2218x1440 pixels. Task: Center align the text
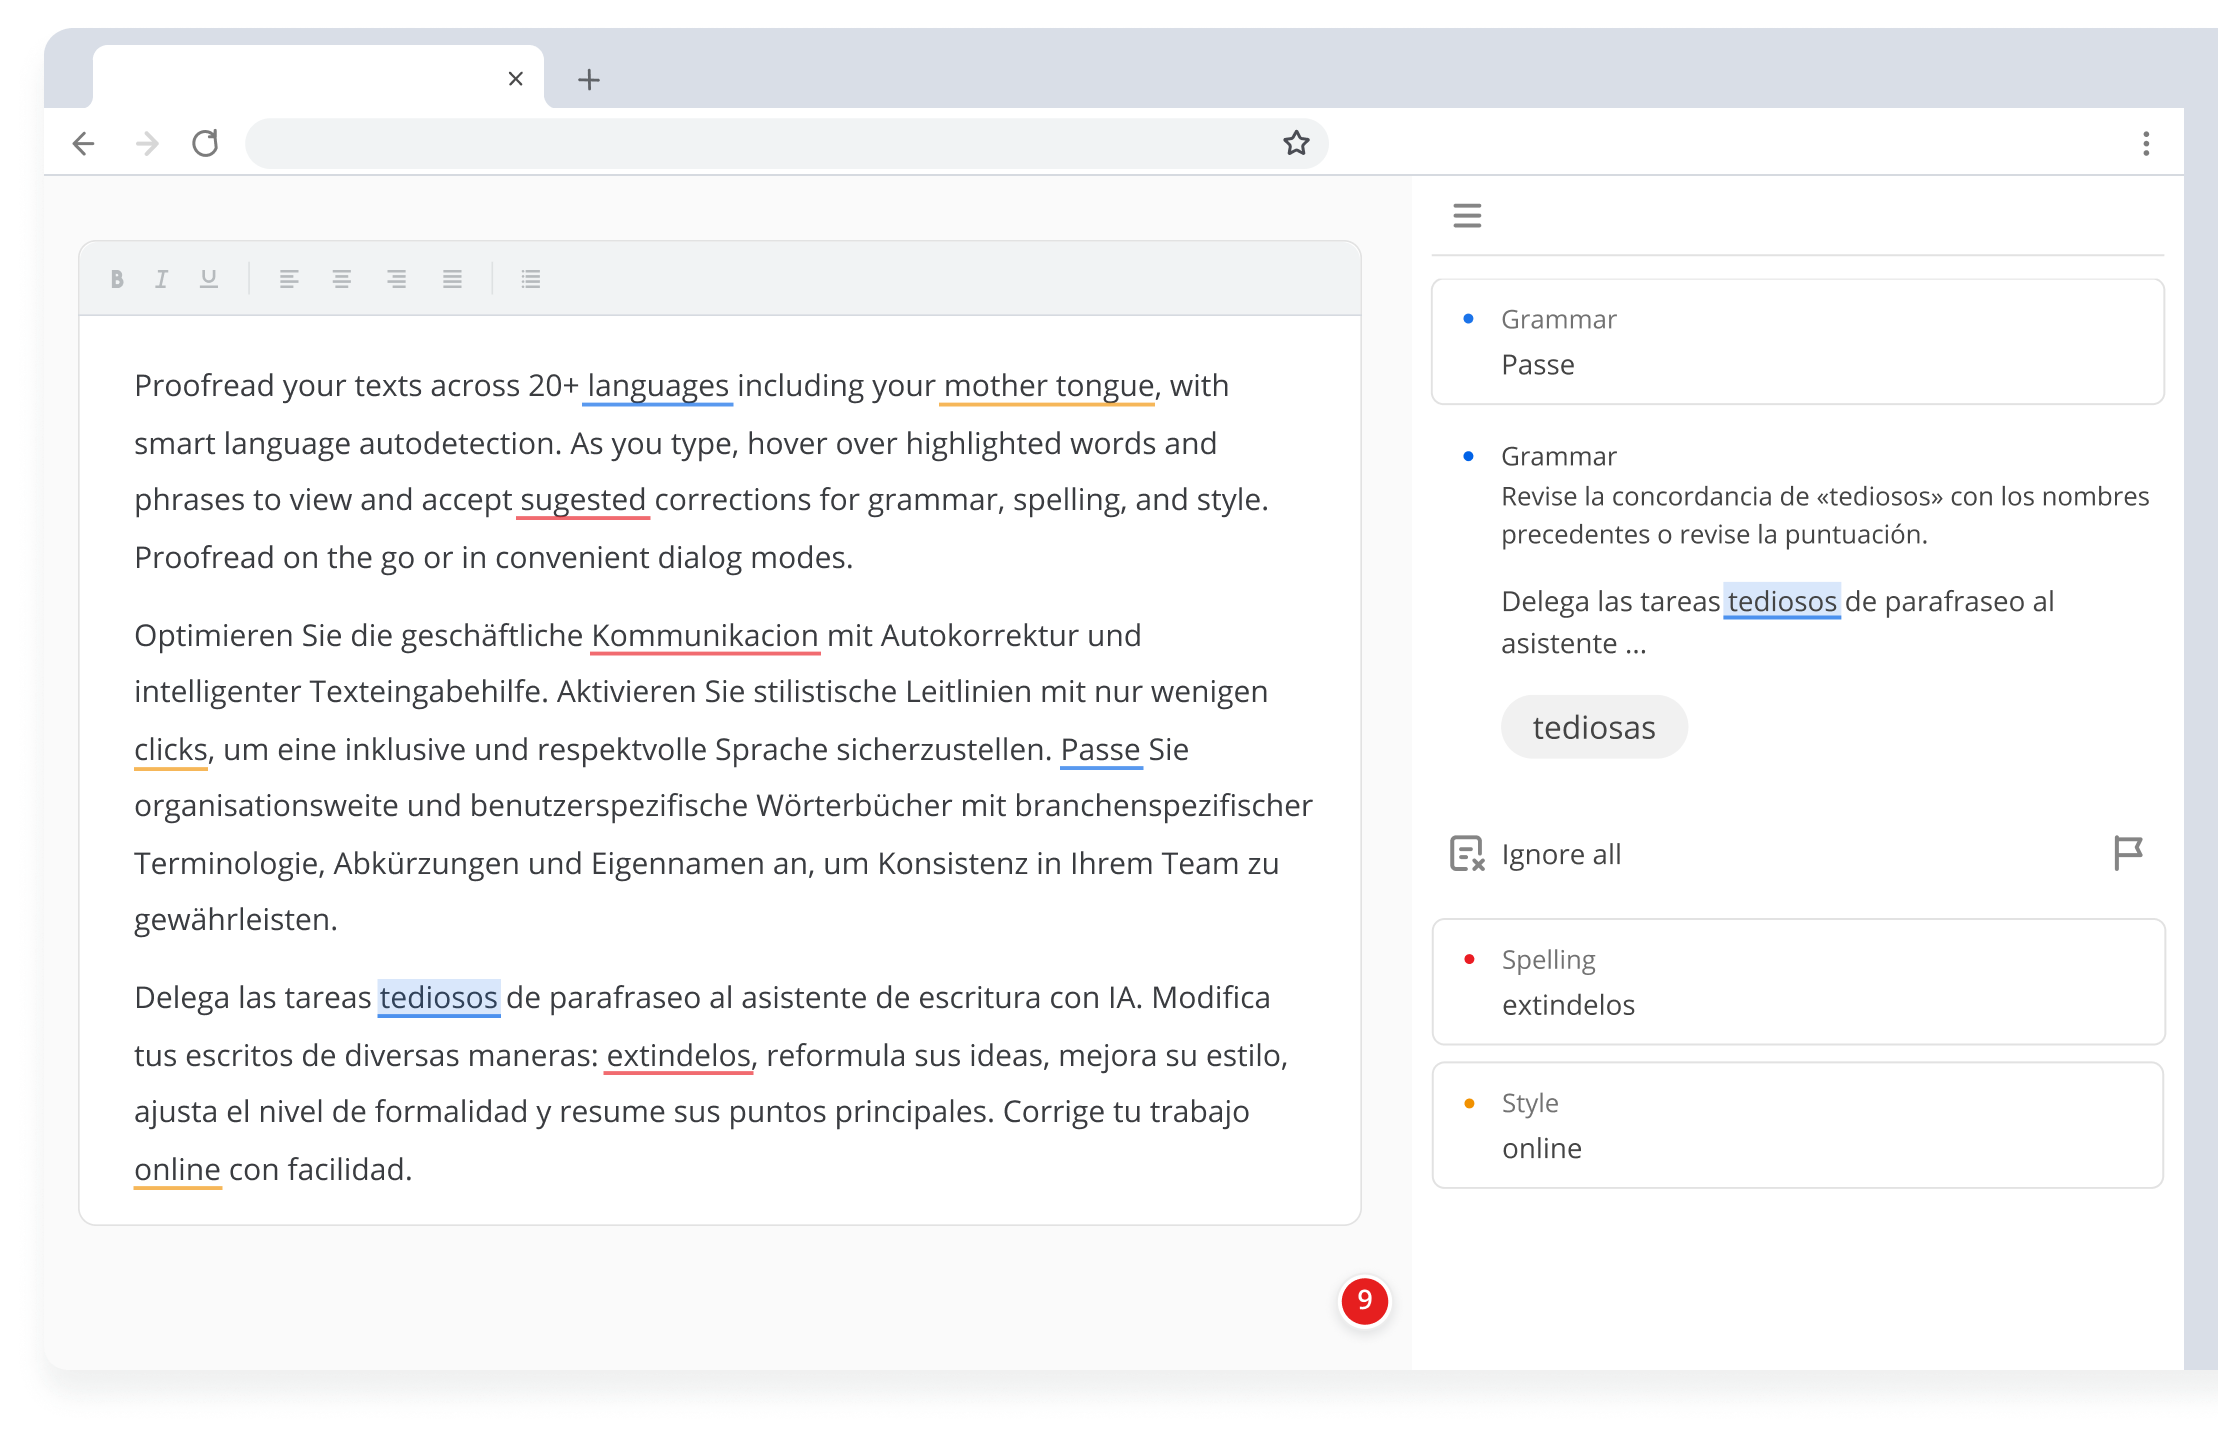point(342,279)
